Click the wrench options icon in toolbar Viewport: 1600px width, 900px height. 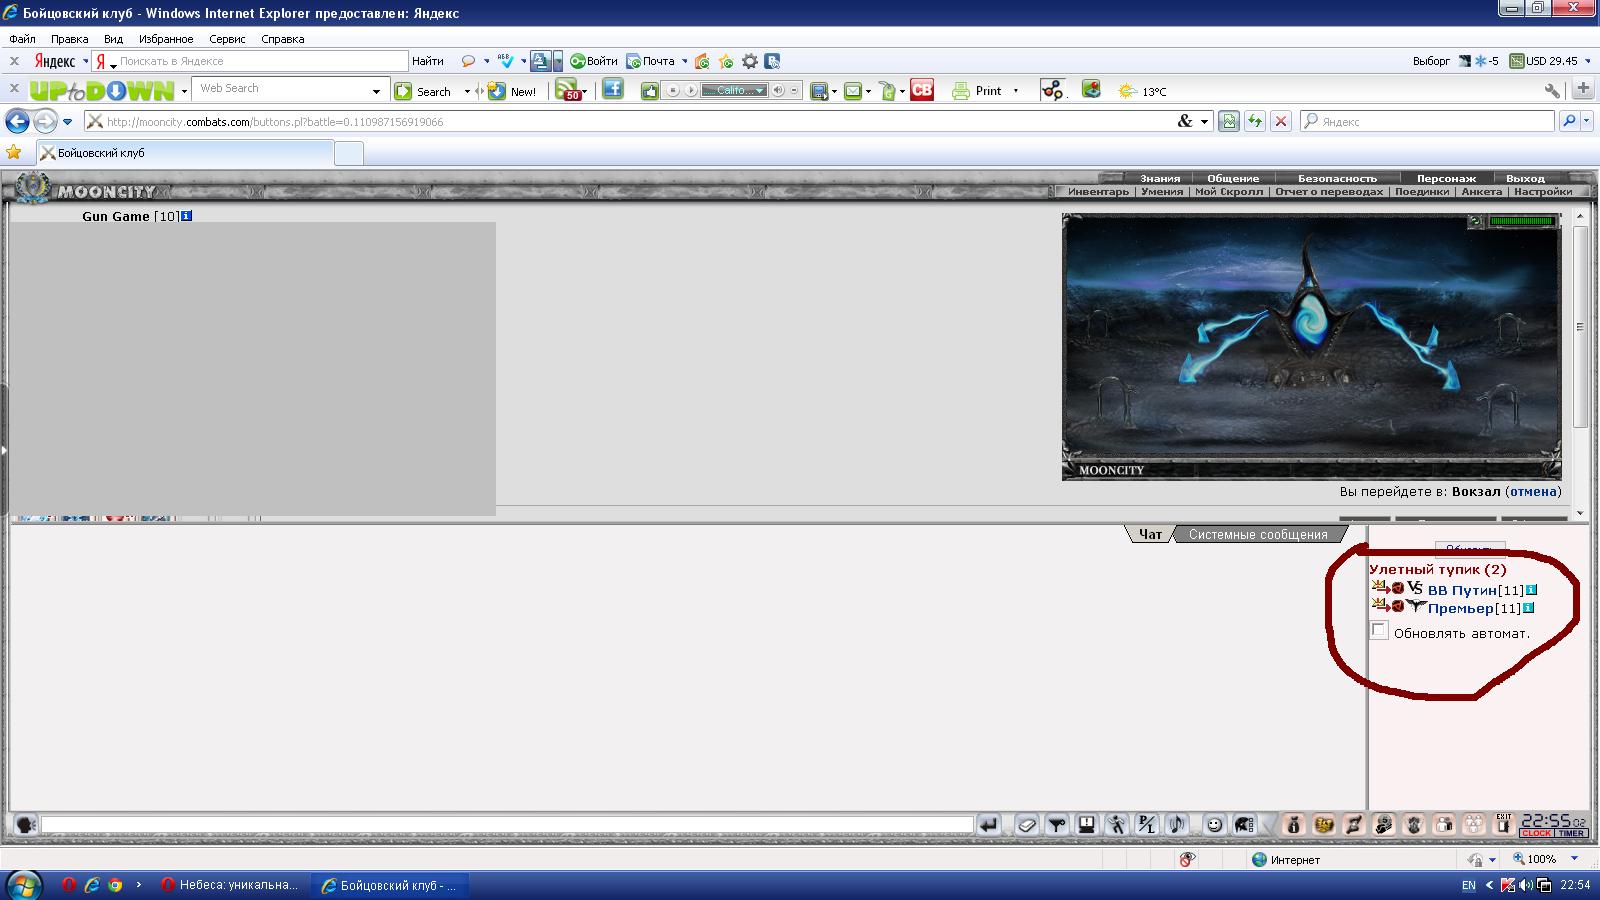1552,90
